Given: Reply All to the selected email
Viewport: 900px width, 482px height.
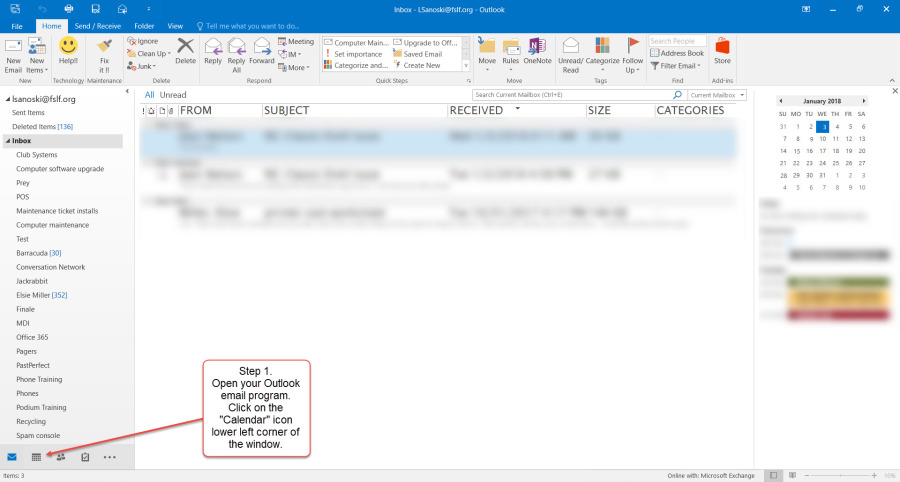Looking at the screenshot, I should point(236,56).
